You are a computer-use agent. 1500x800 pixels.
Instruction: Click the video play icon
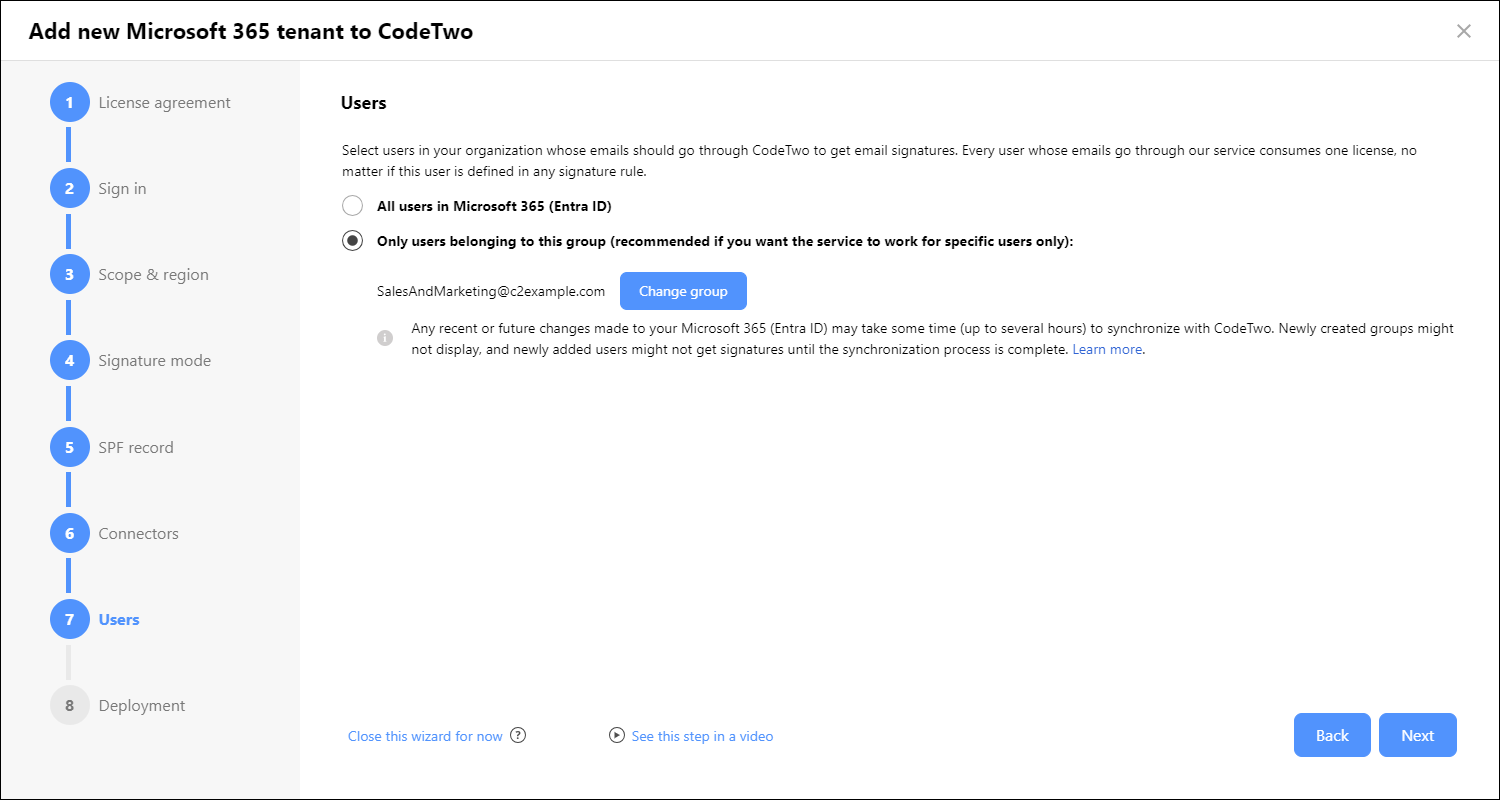pyautogui.click(x=616, y=736)
